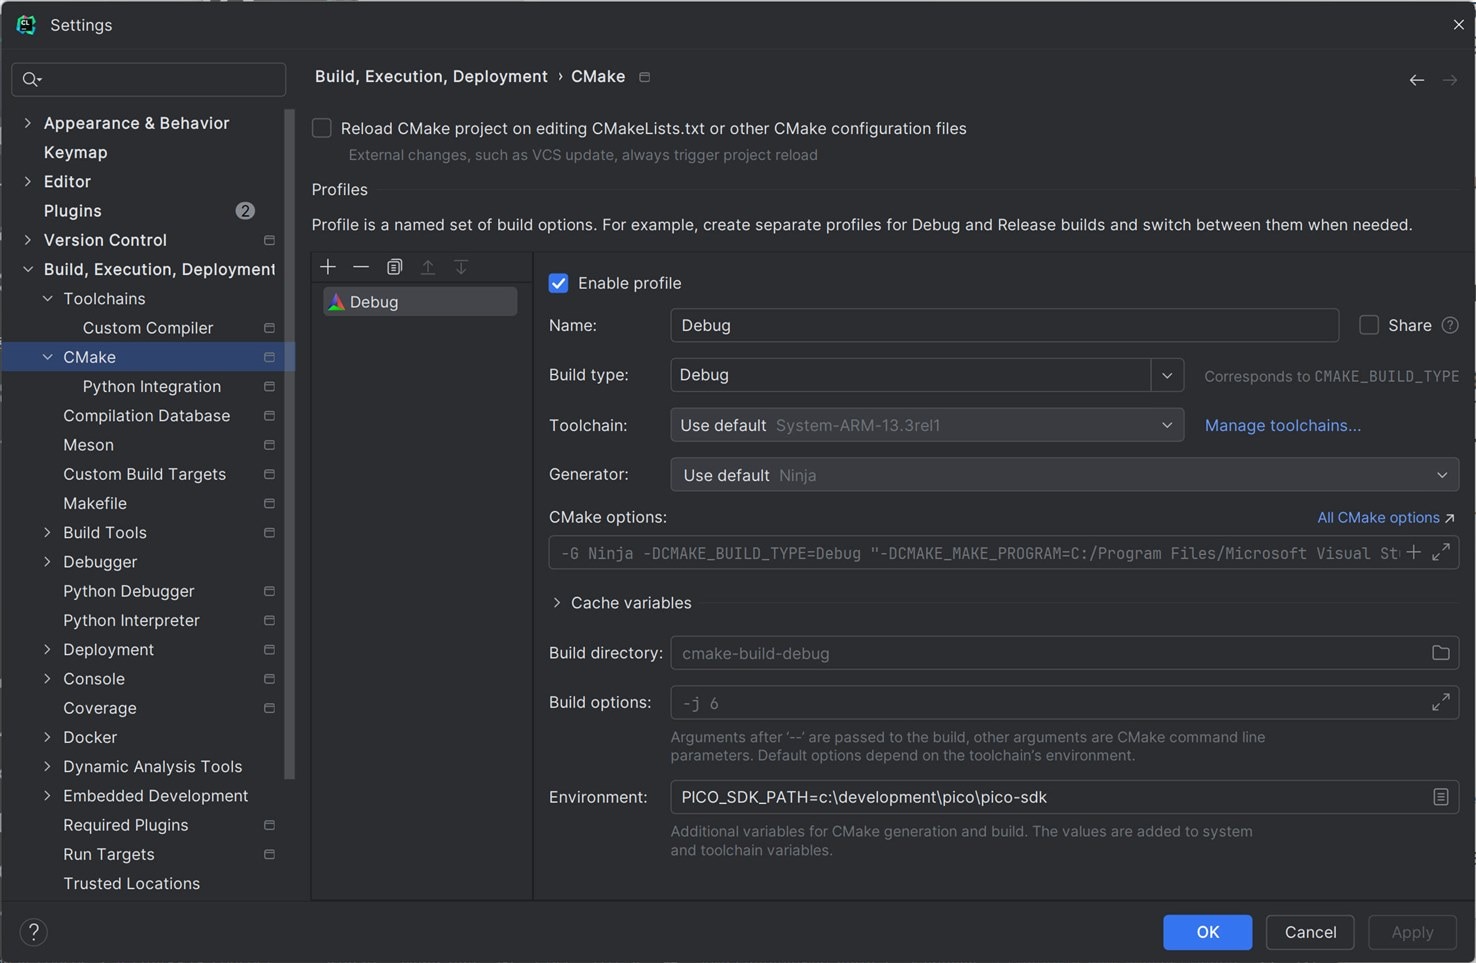Viewport: 1476px width, 963px height.
Task: Check the Share checkbox
Action: pyautogui.click(x=1369, y=325)
